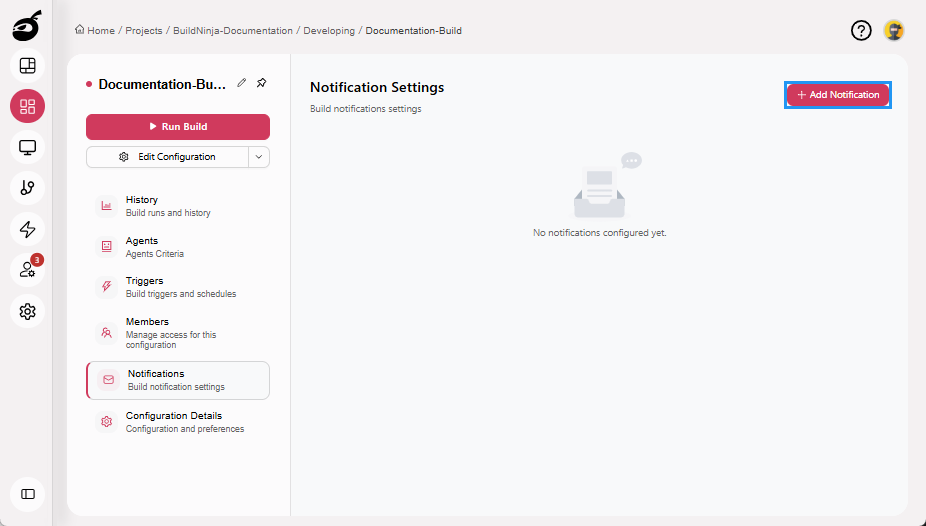This screenshot has width=926, height=526.
Task: Click the Notification Settings heading
Action: click(377, 87)
